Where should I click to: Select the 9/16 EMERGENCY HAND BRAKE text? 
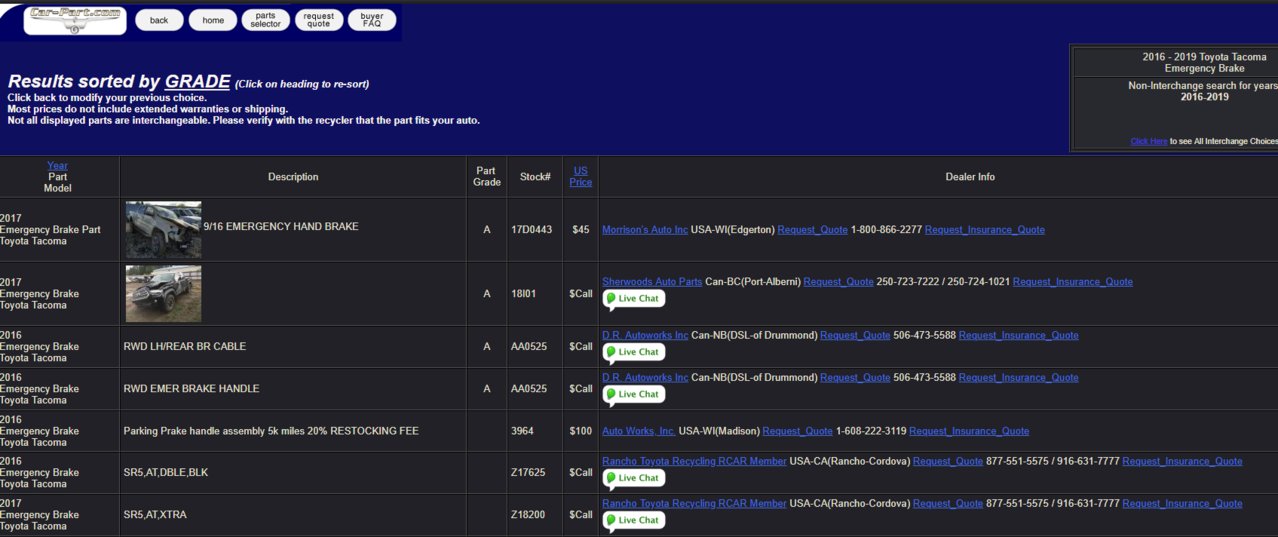pyautogui.click(x=281, y=227)
